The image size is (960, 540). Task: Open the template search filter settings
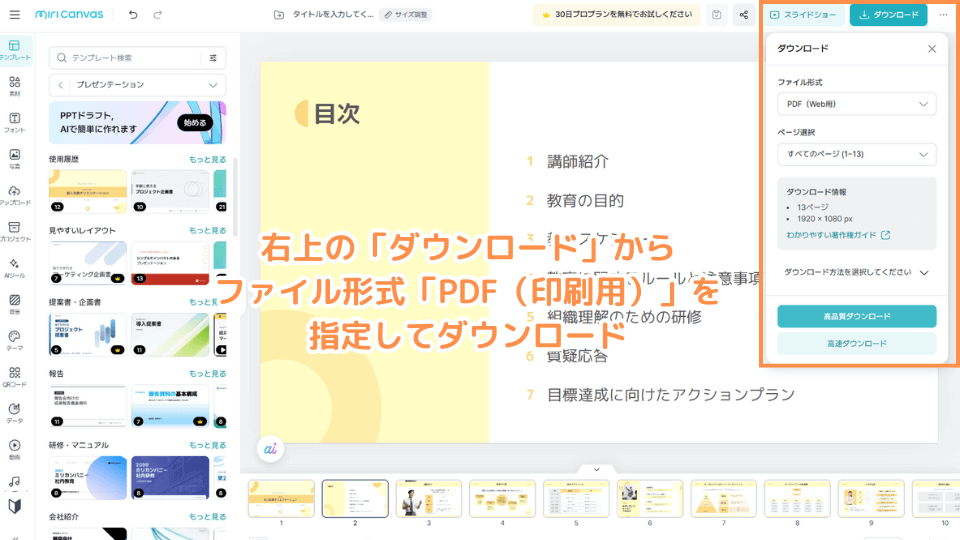(213, 58)
